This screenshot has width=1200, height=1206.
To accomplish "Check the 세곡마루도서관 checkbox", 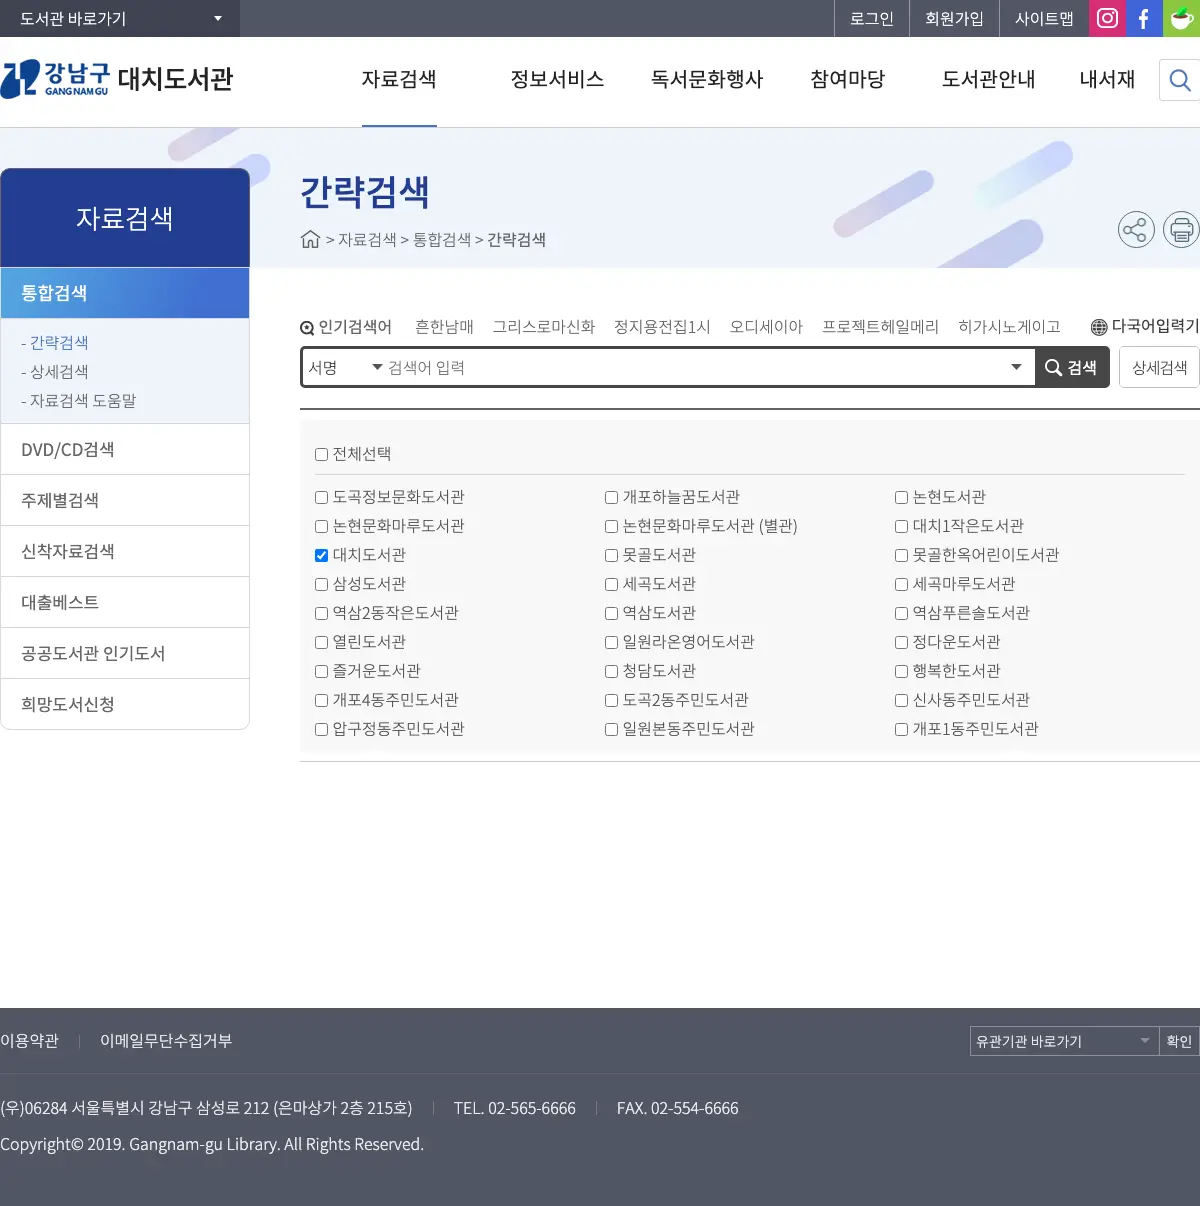I will [901, 584].
